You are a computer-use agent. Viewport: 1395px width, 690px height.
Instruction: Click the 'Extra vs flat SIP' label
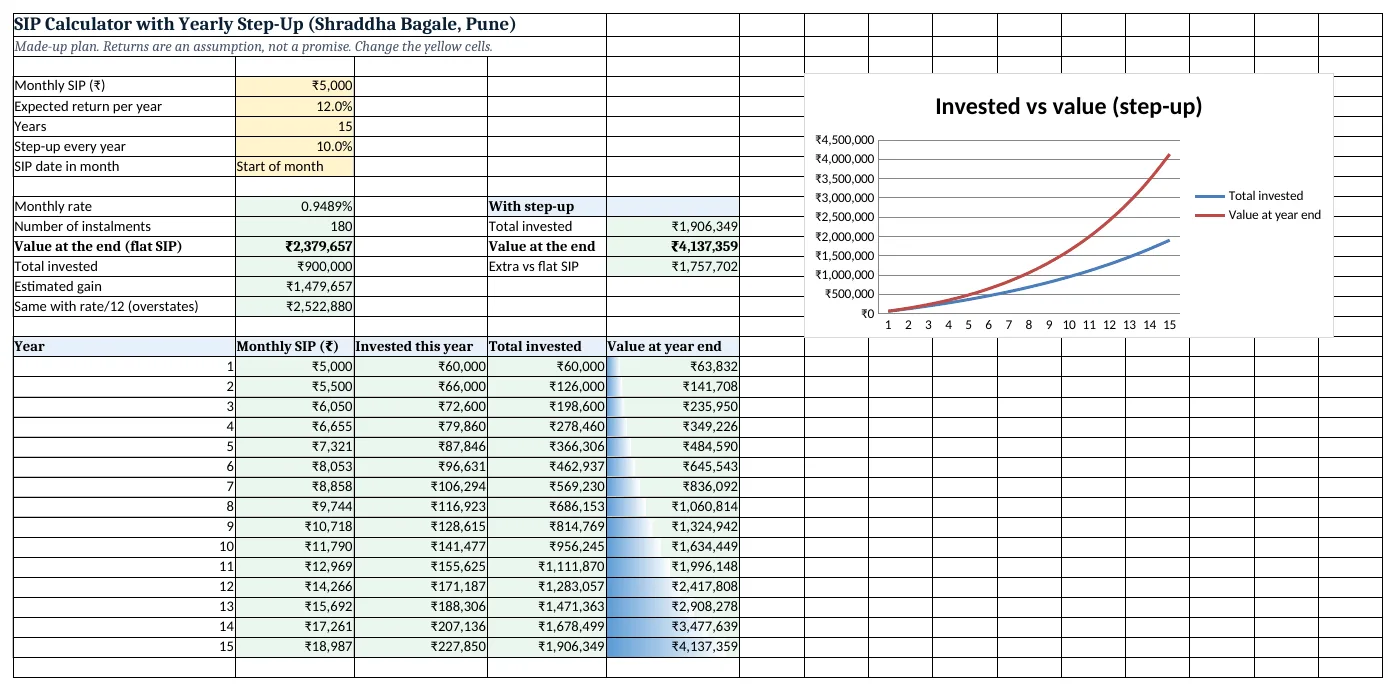tap(546, 267)
